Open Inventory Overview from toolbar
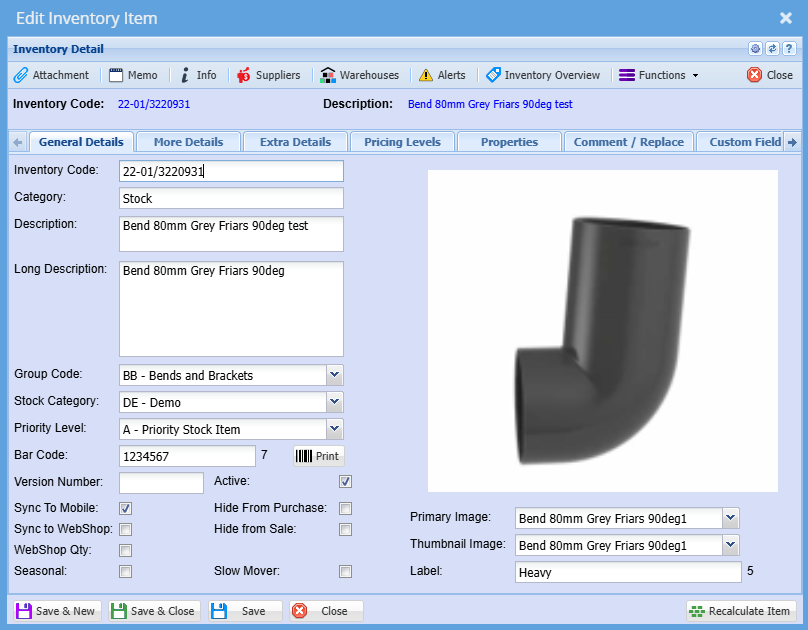This screenshot has height=630, width=808. tap(543, 75)
